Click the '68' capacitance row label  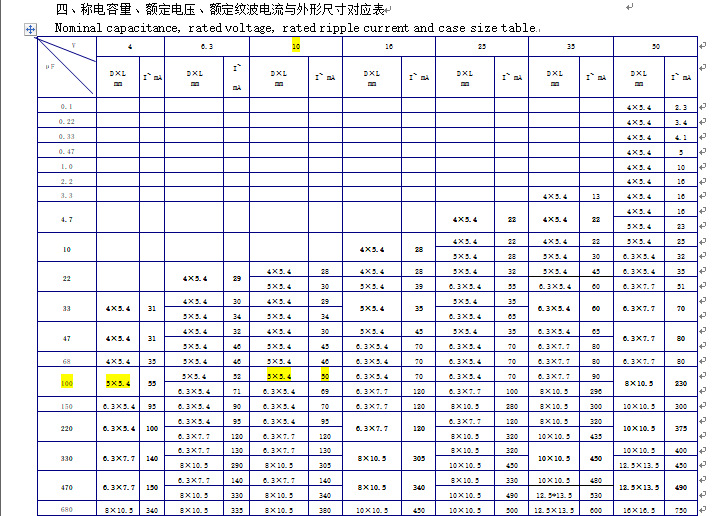pyautogui.click(x=66, y=362)
